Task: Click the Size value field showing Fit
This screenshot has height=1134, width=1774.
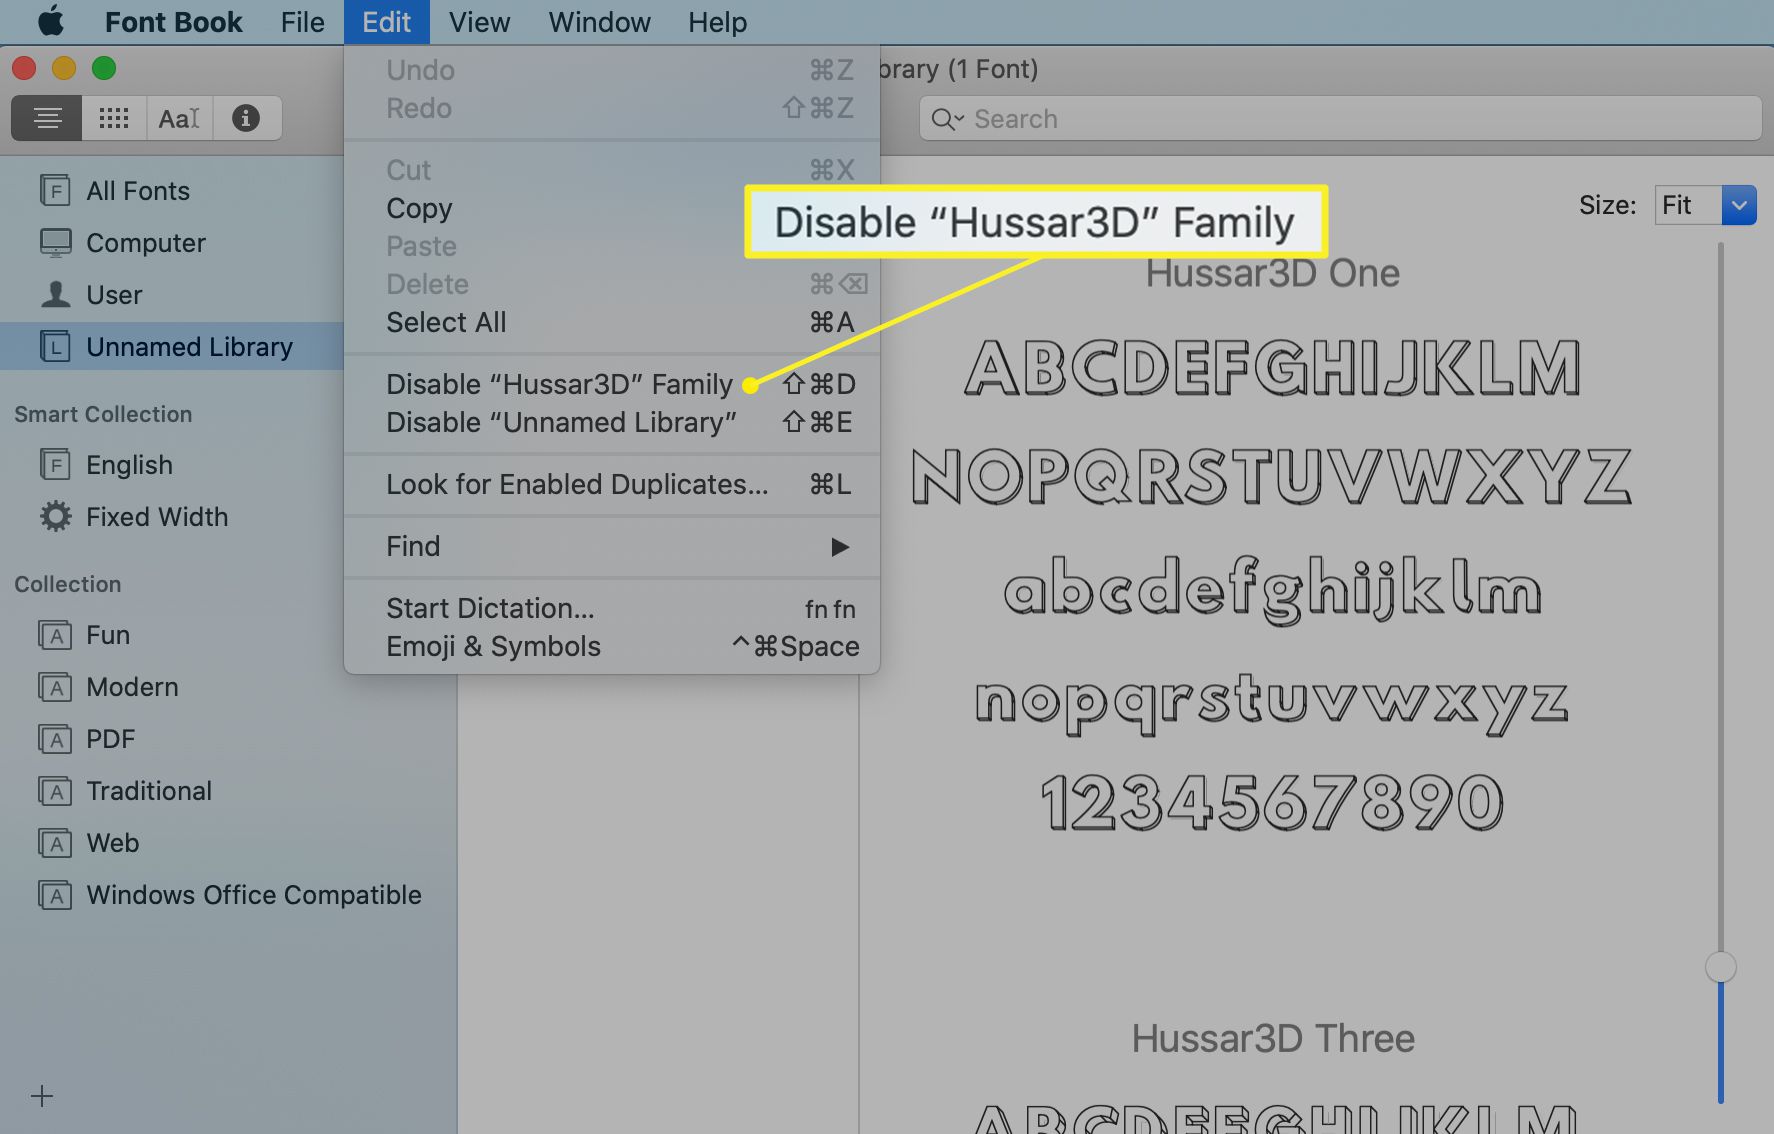Action: click(1688, 205)
